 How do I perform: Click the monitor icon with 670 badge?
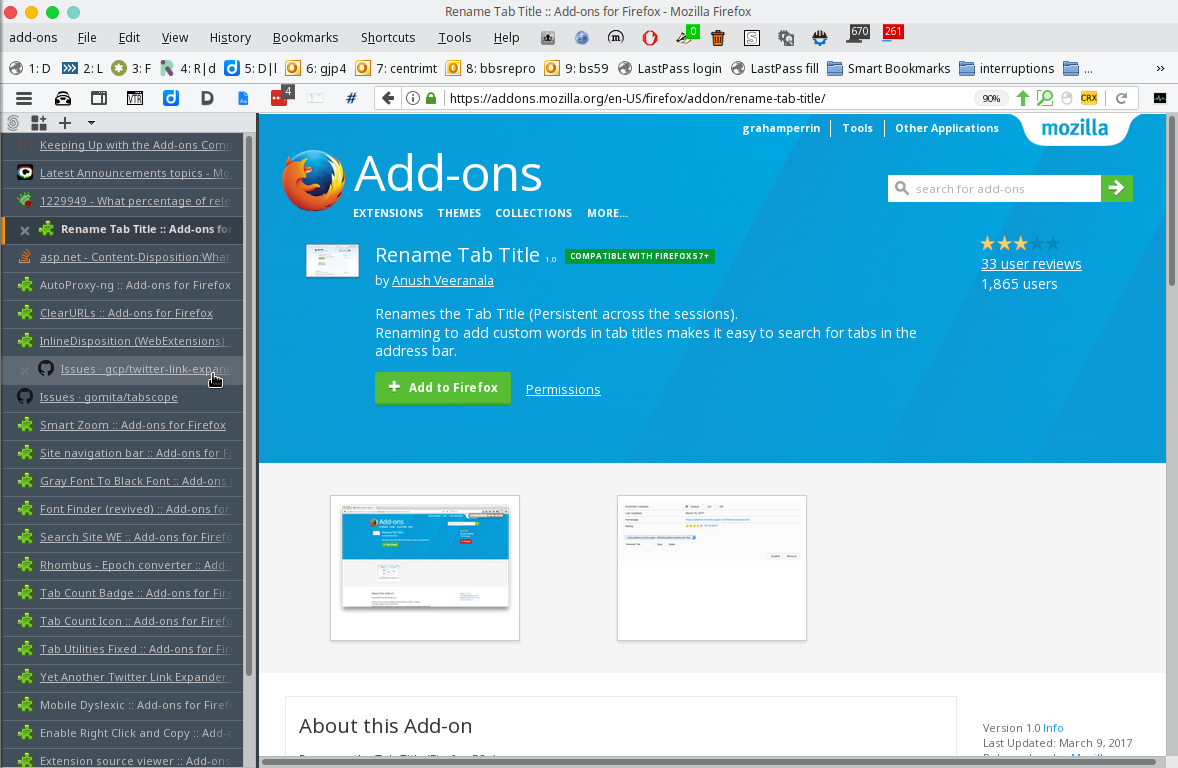point(857,34)
